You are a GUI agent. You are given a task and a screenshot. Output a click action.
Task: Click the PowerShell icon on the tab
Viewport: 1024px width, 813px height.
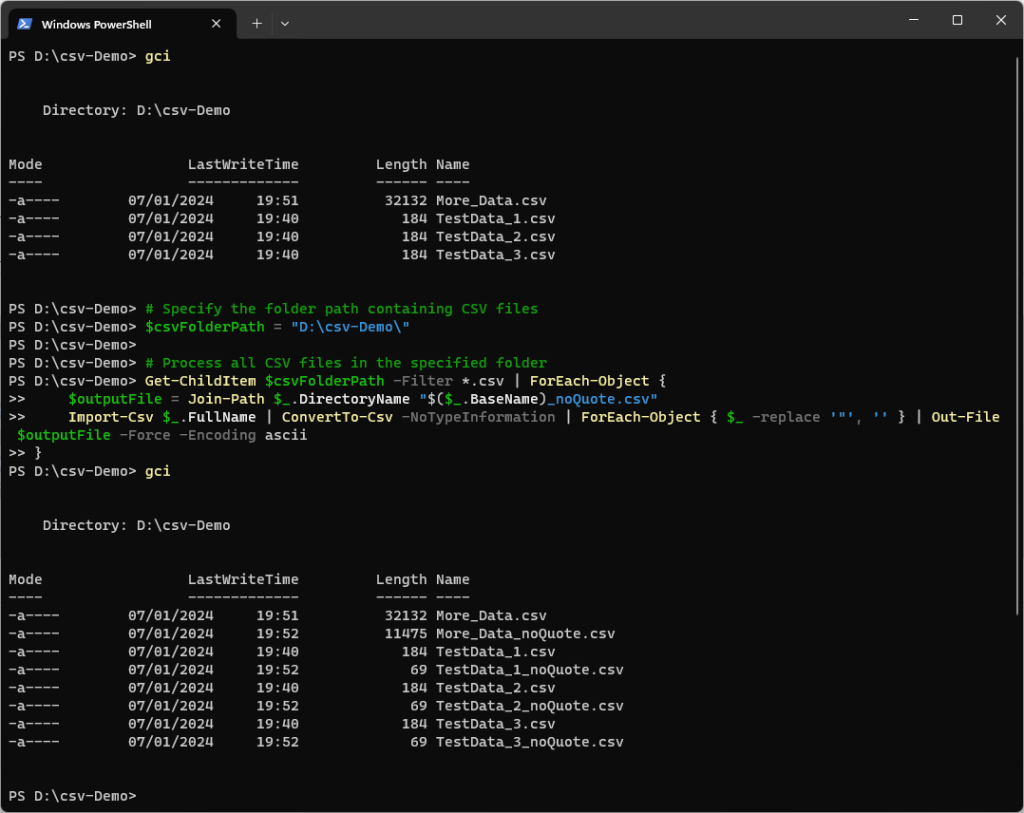click(23, 22)
